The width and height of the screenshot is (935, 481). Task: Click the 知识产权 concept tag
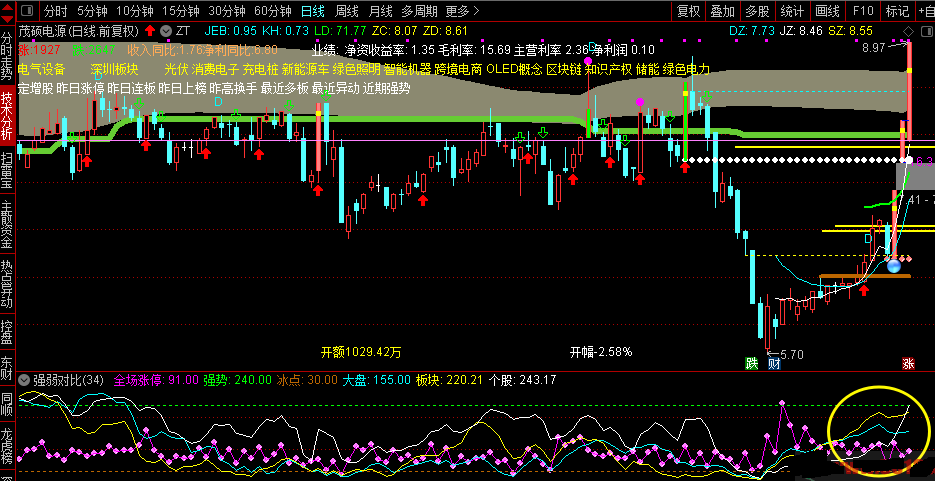click(608, 69)
